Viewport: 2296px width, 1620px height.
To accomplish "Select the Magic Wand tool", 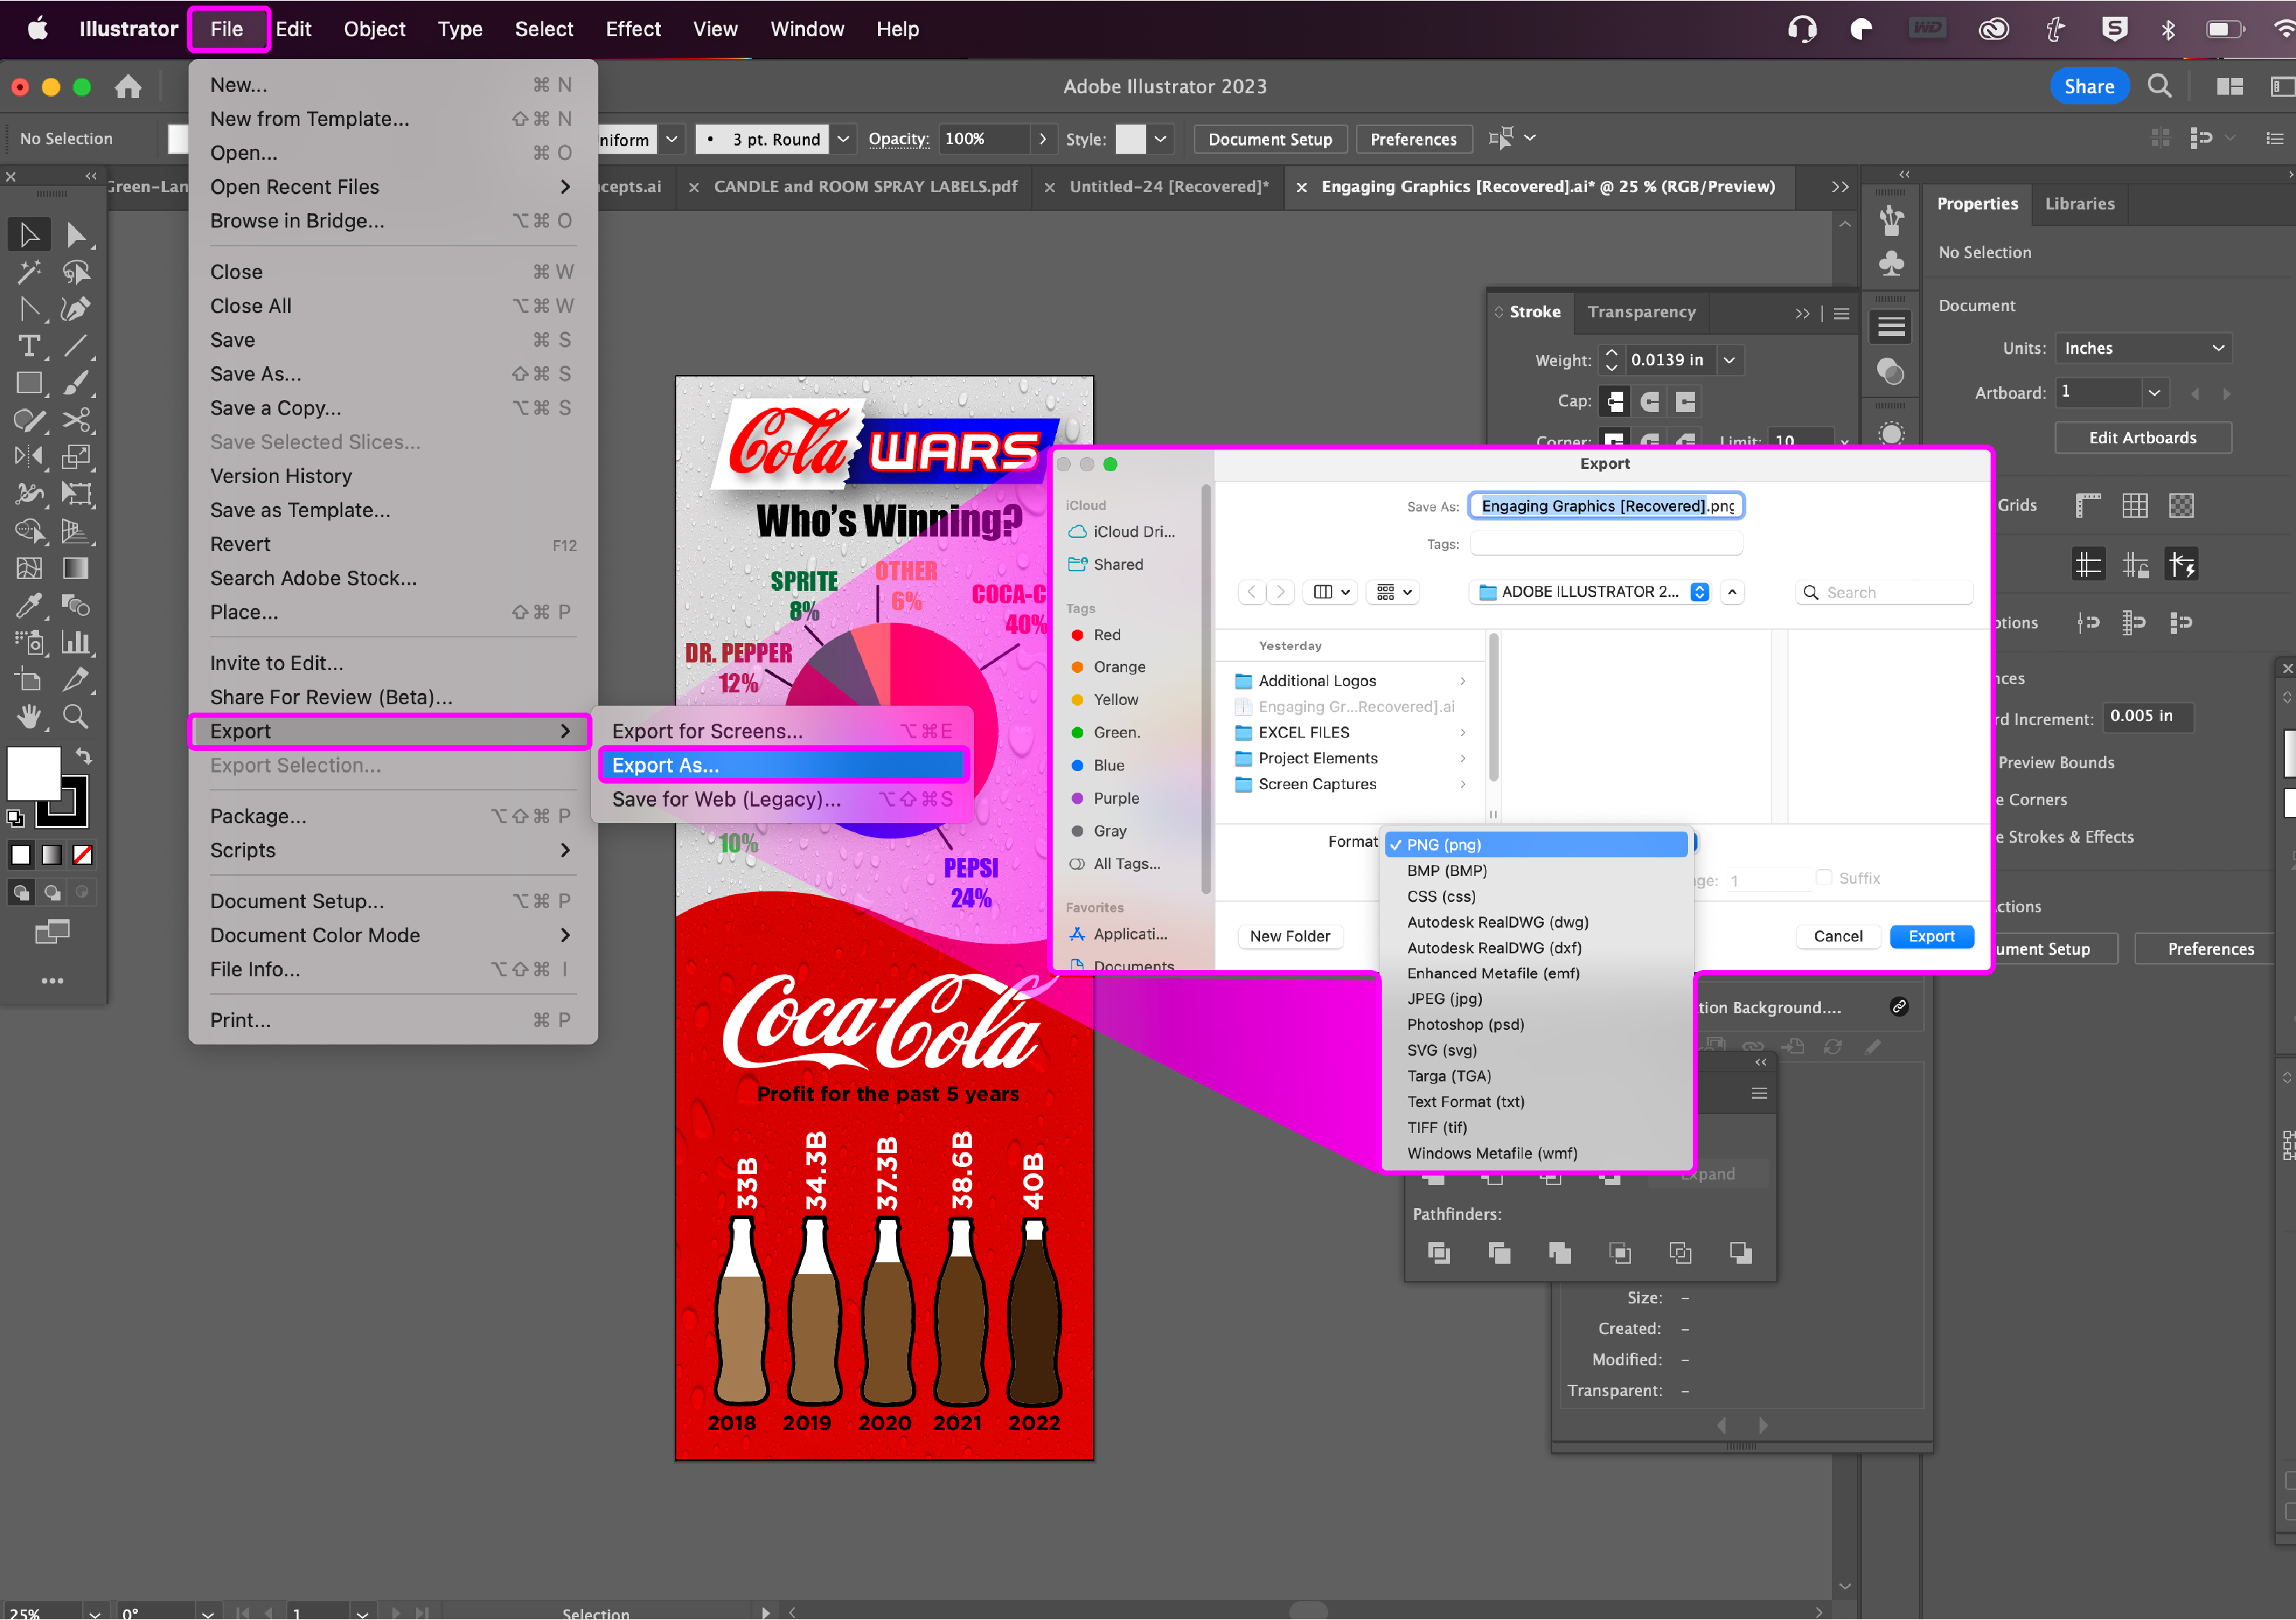I will point(28,272).
